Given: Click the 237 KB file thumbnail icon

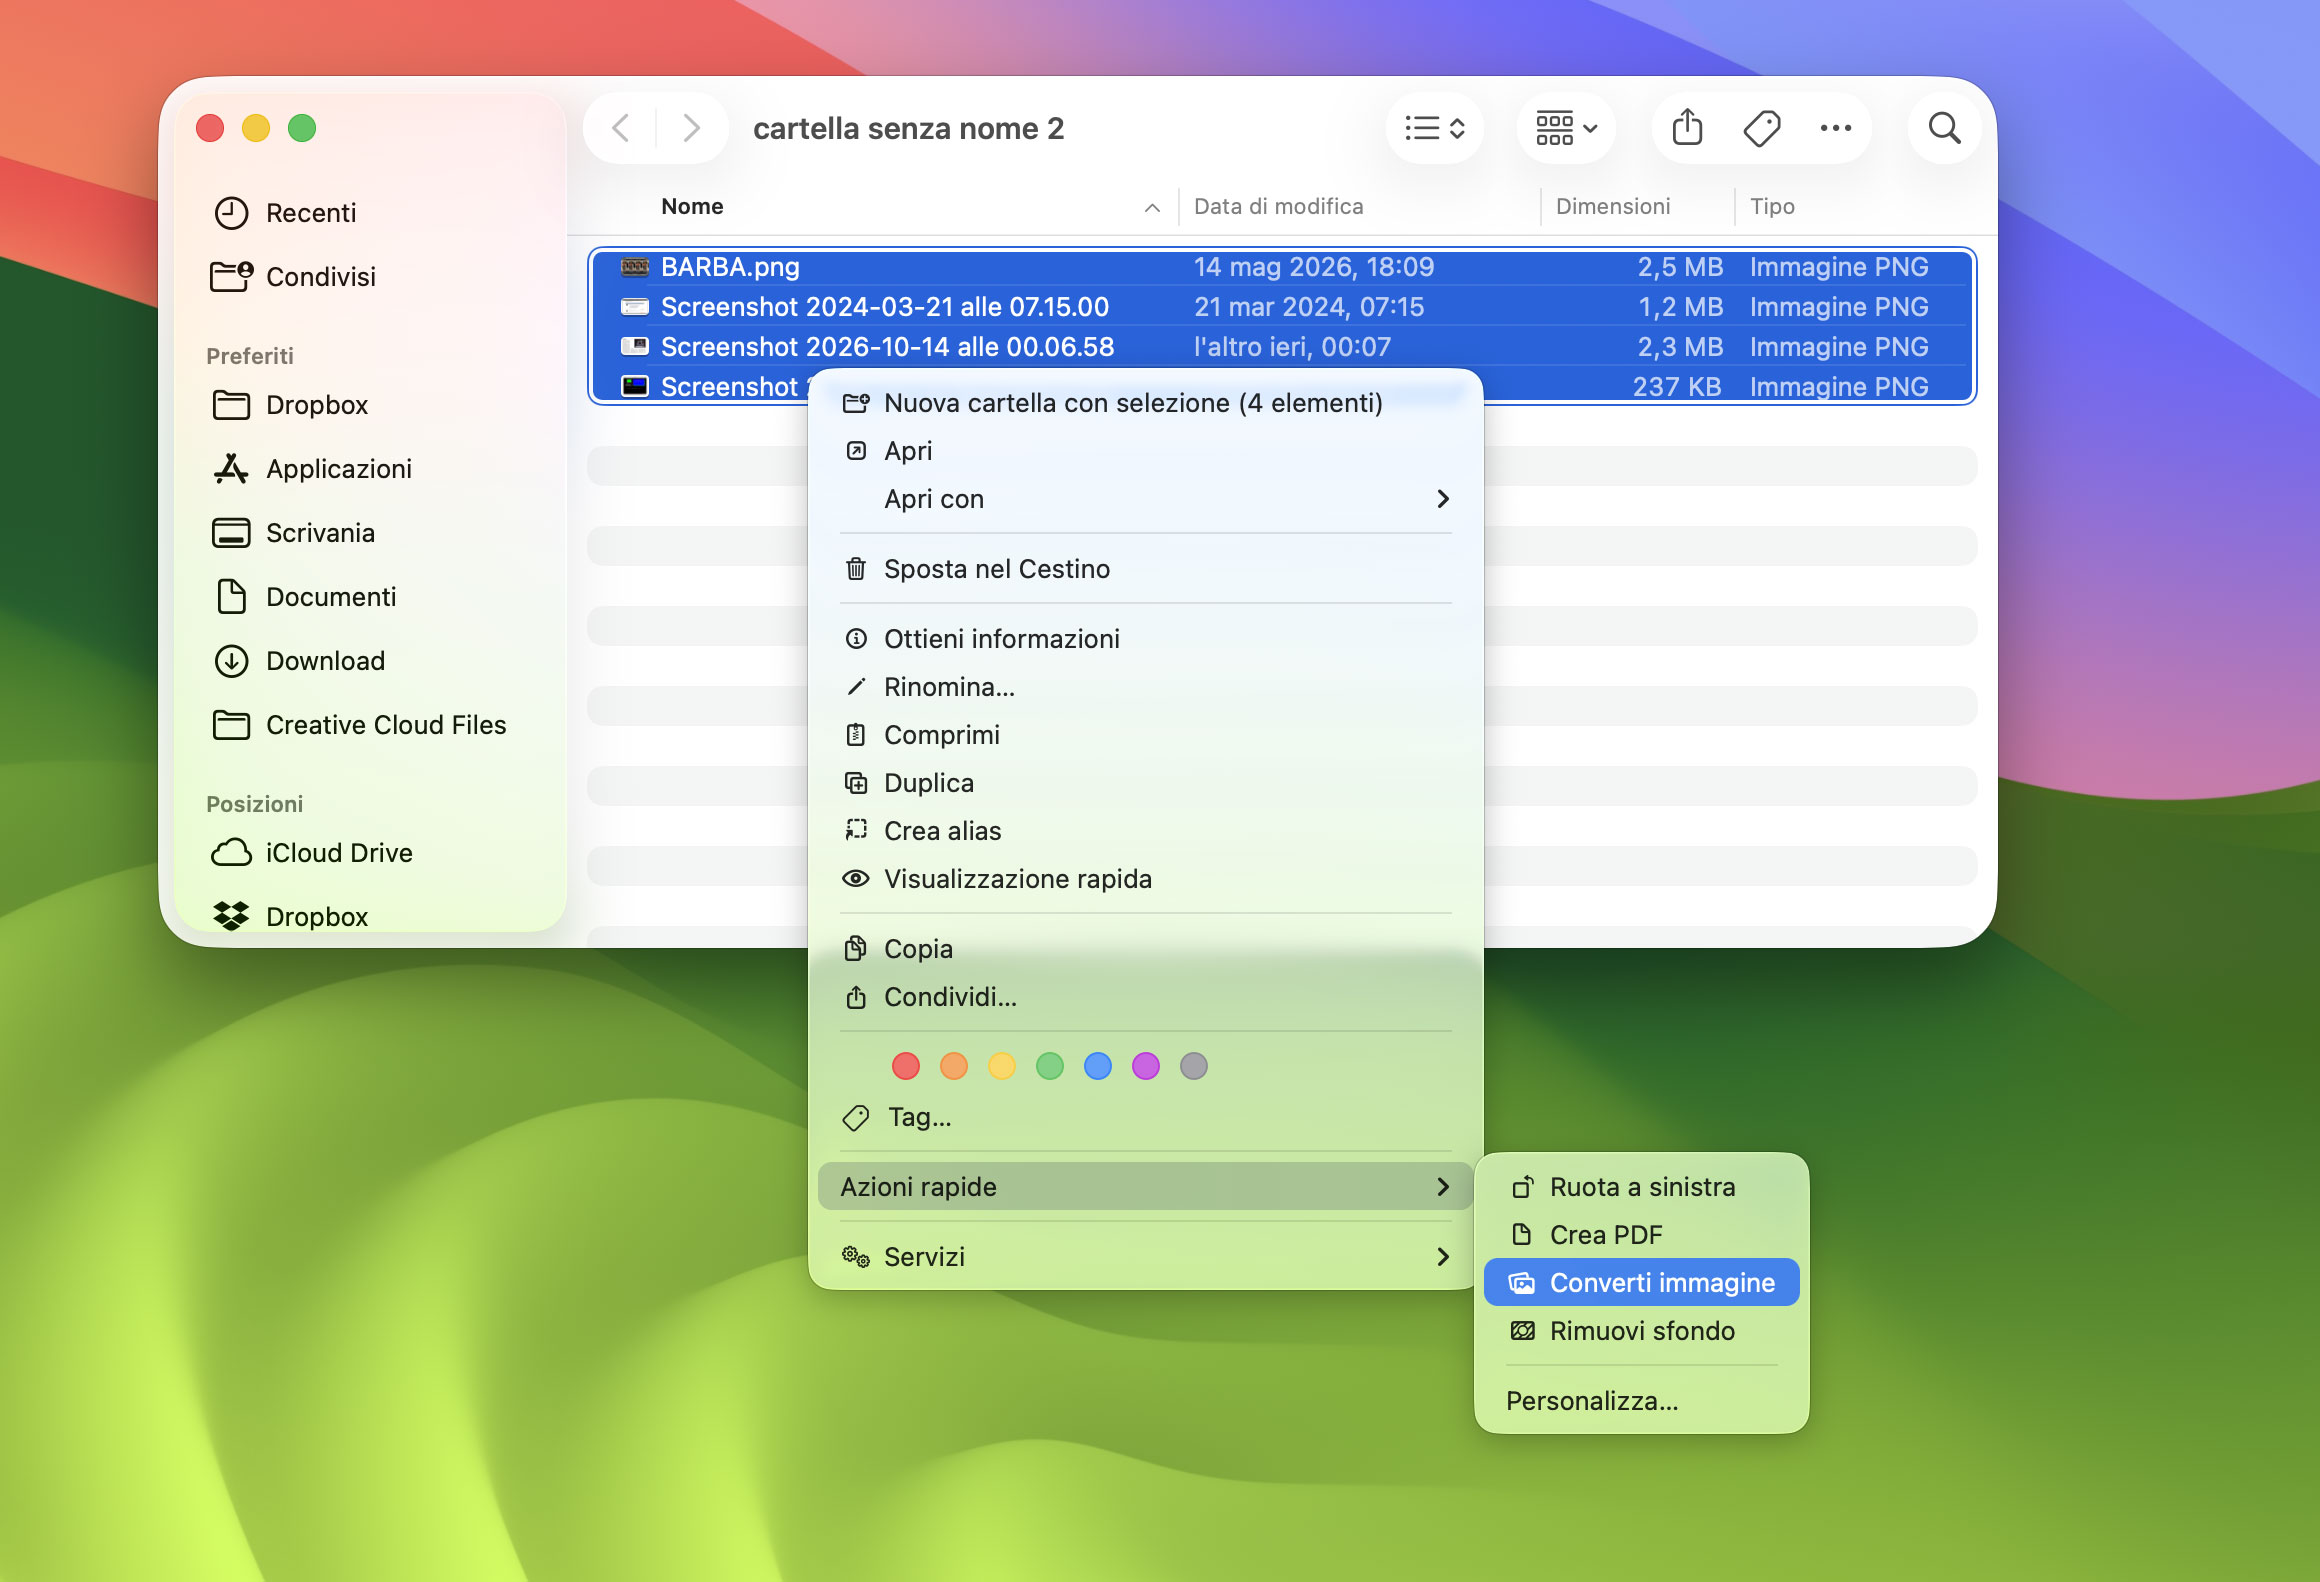Looking at the screenshot, I should coord(635,386).
